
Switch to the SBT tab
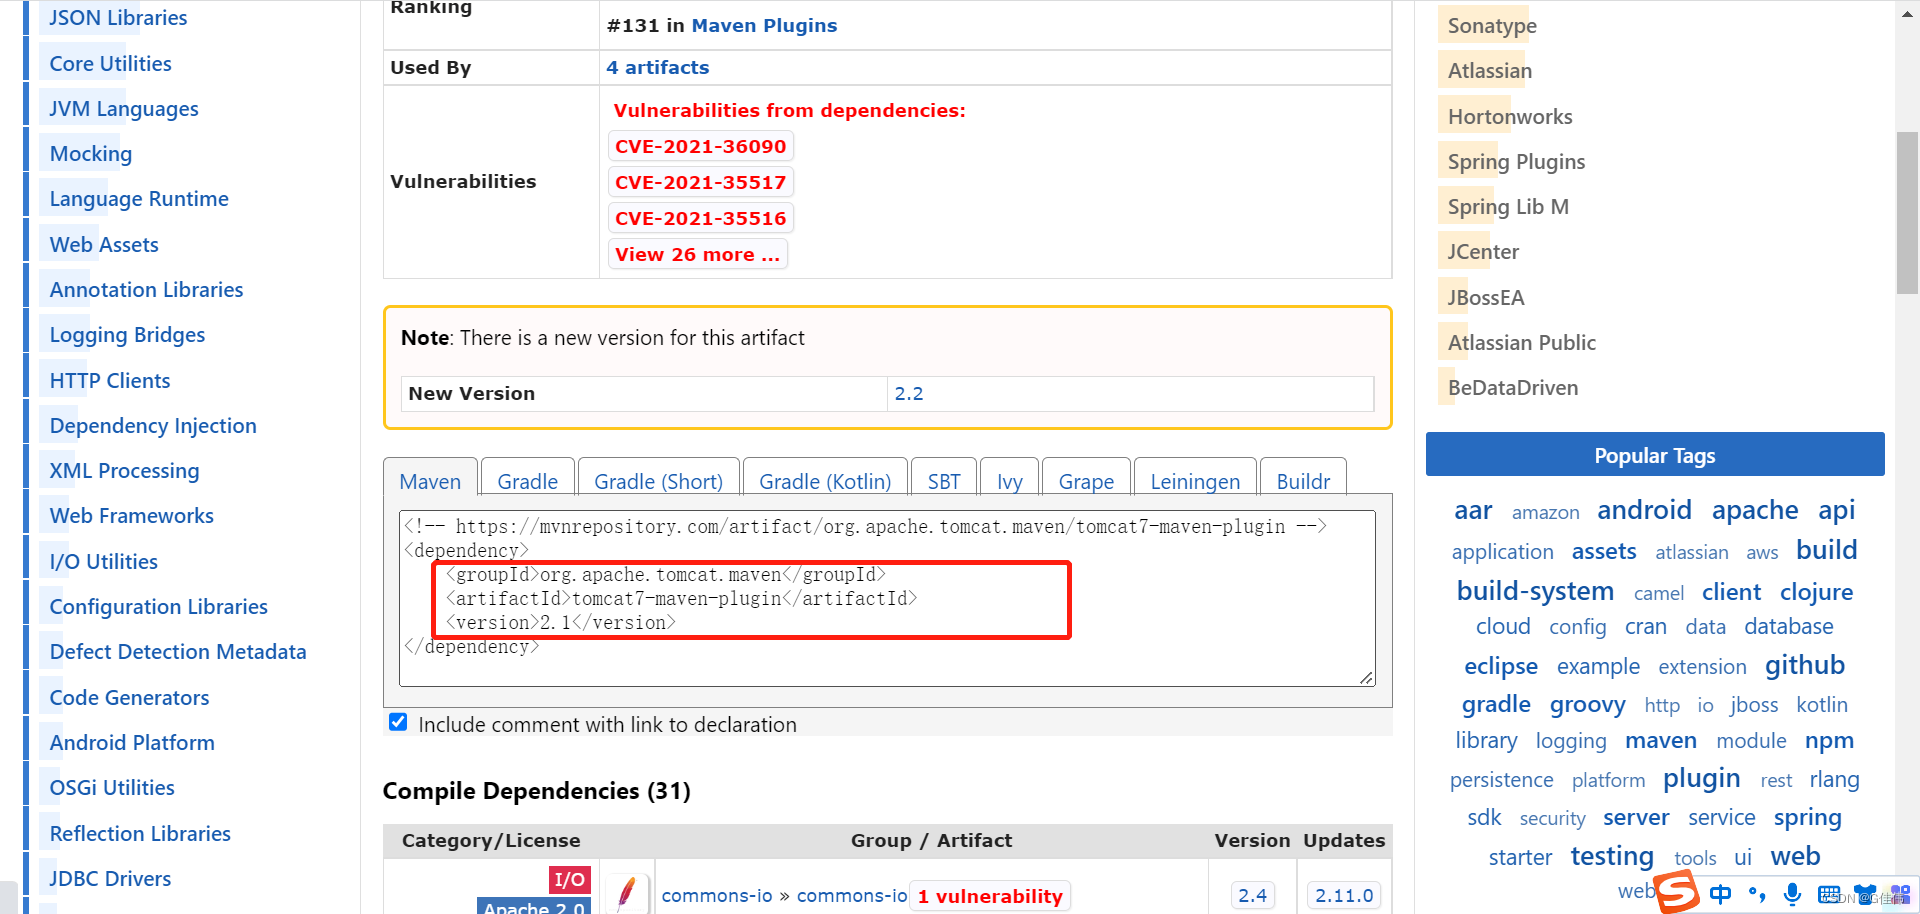944,481
